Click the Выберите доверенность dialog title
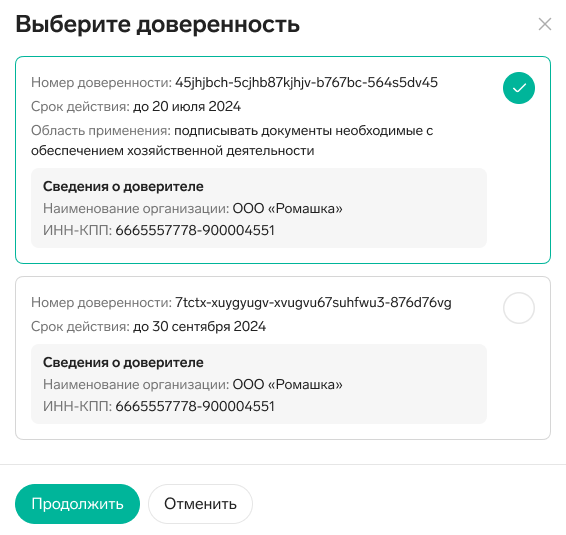The image size is (566, 535). (x=158, y=25)
